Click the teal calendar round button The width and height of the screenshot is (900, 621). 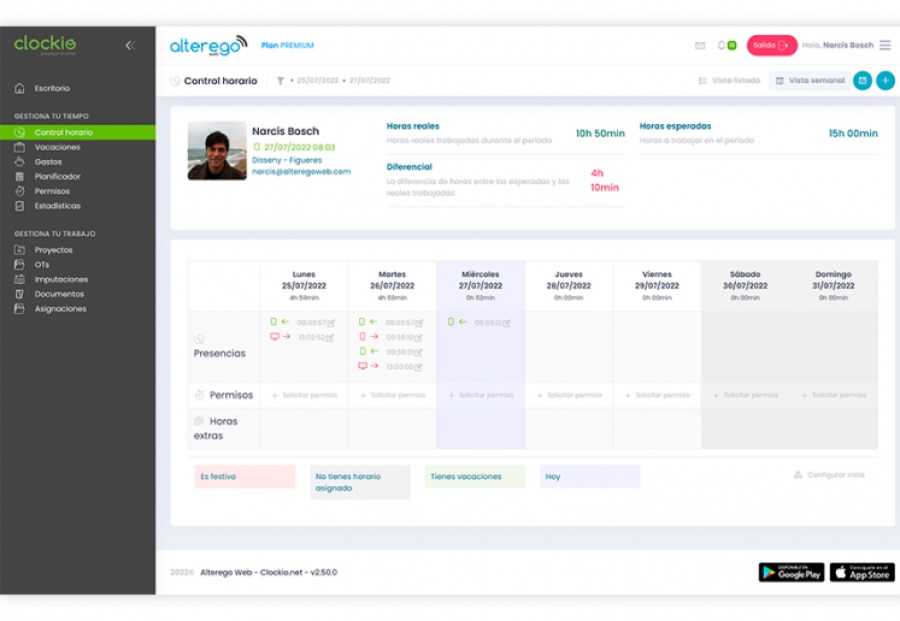[x=862, y=81]
